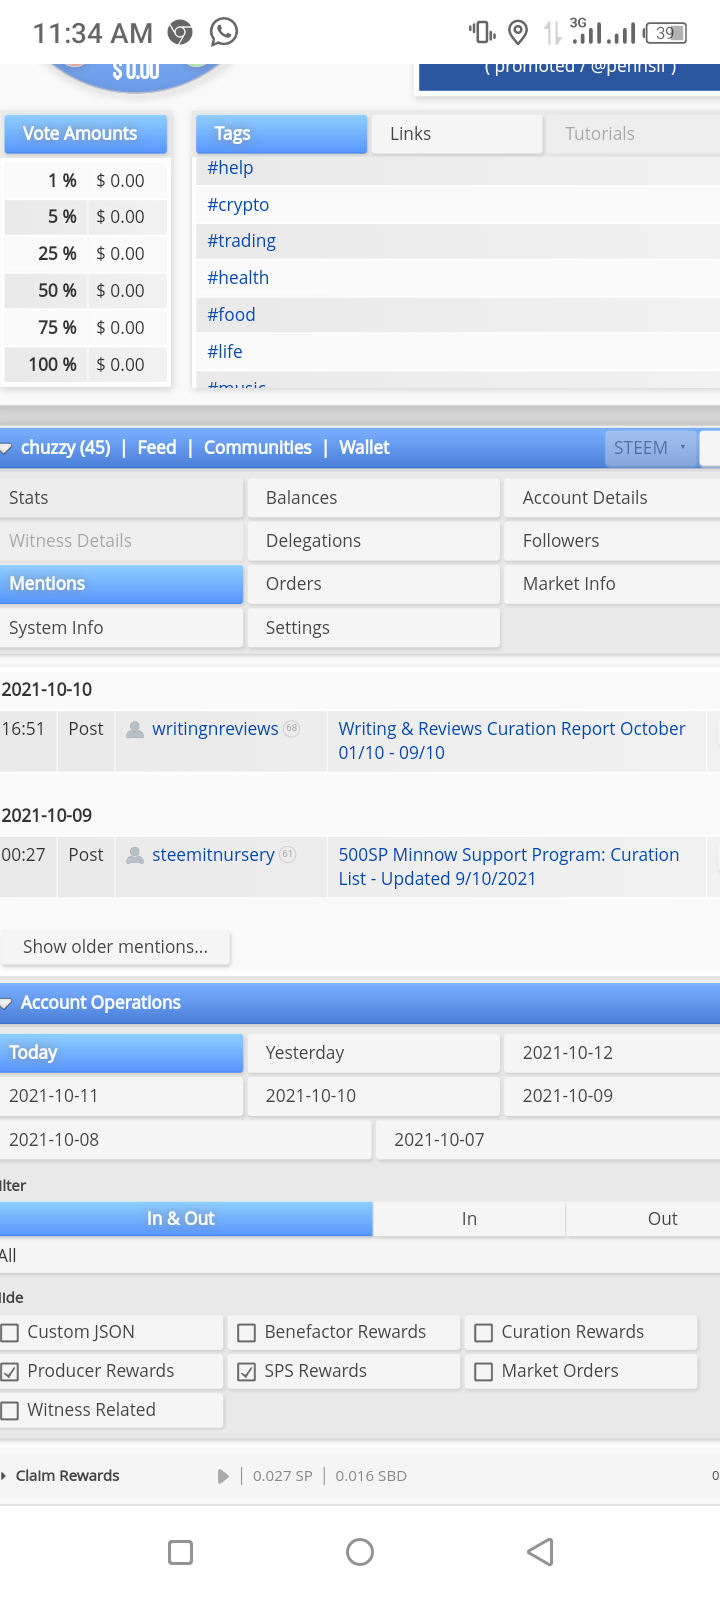Click the Wallet link

point(364,448)
